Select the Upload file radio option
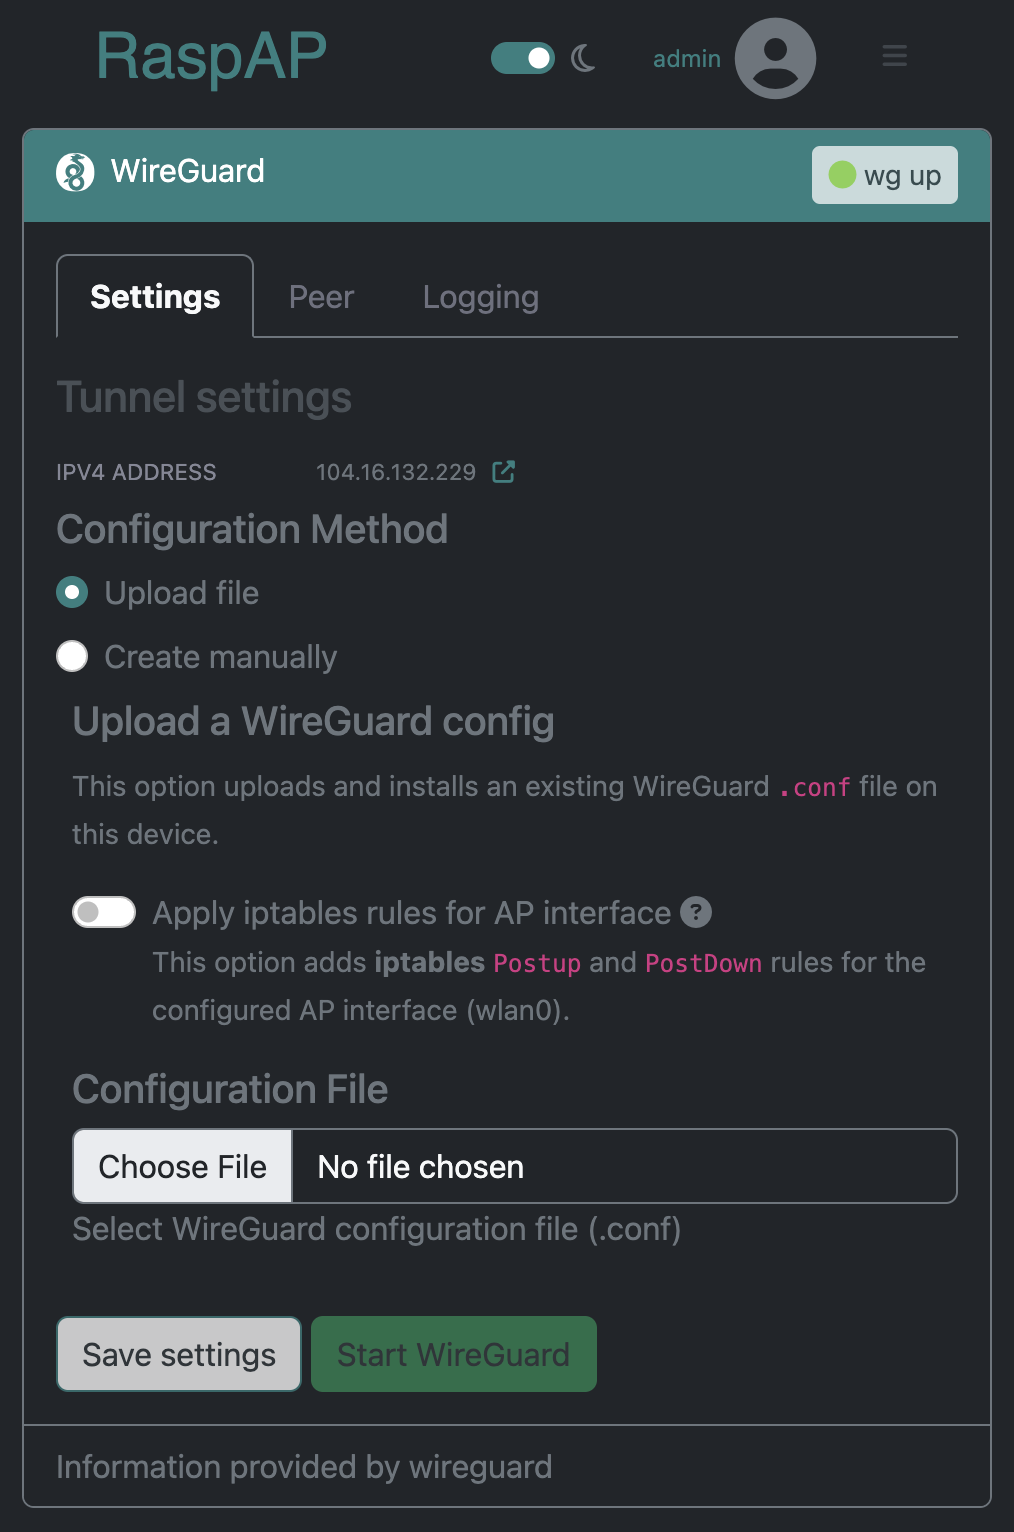 [x=72, y=592]
